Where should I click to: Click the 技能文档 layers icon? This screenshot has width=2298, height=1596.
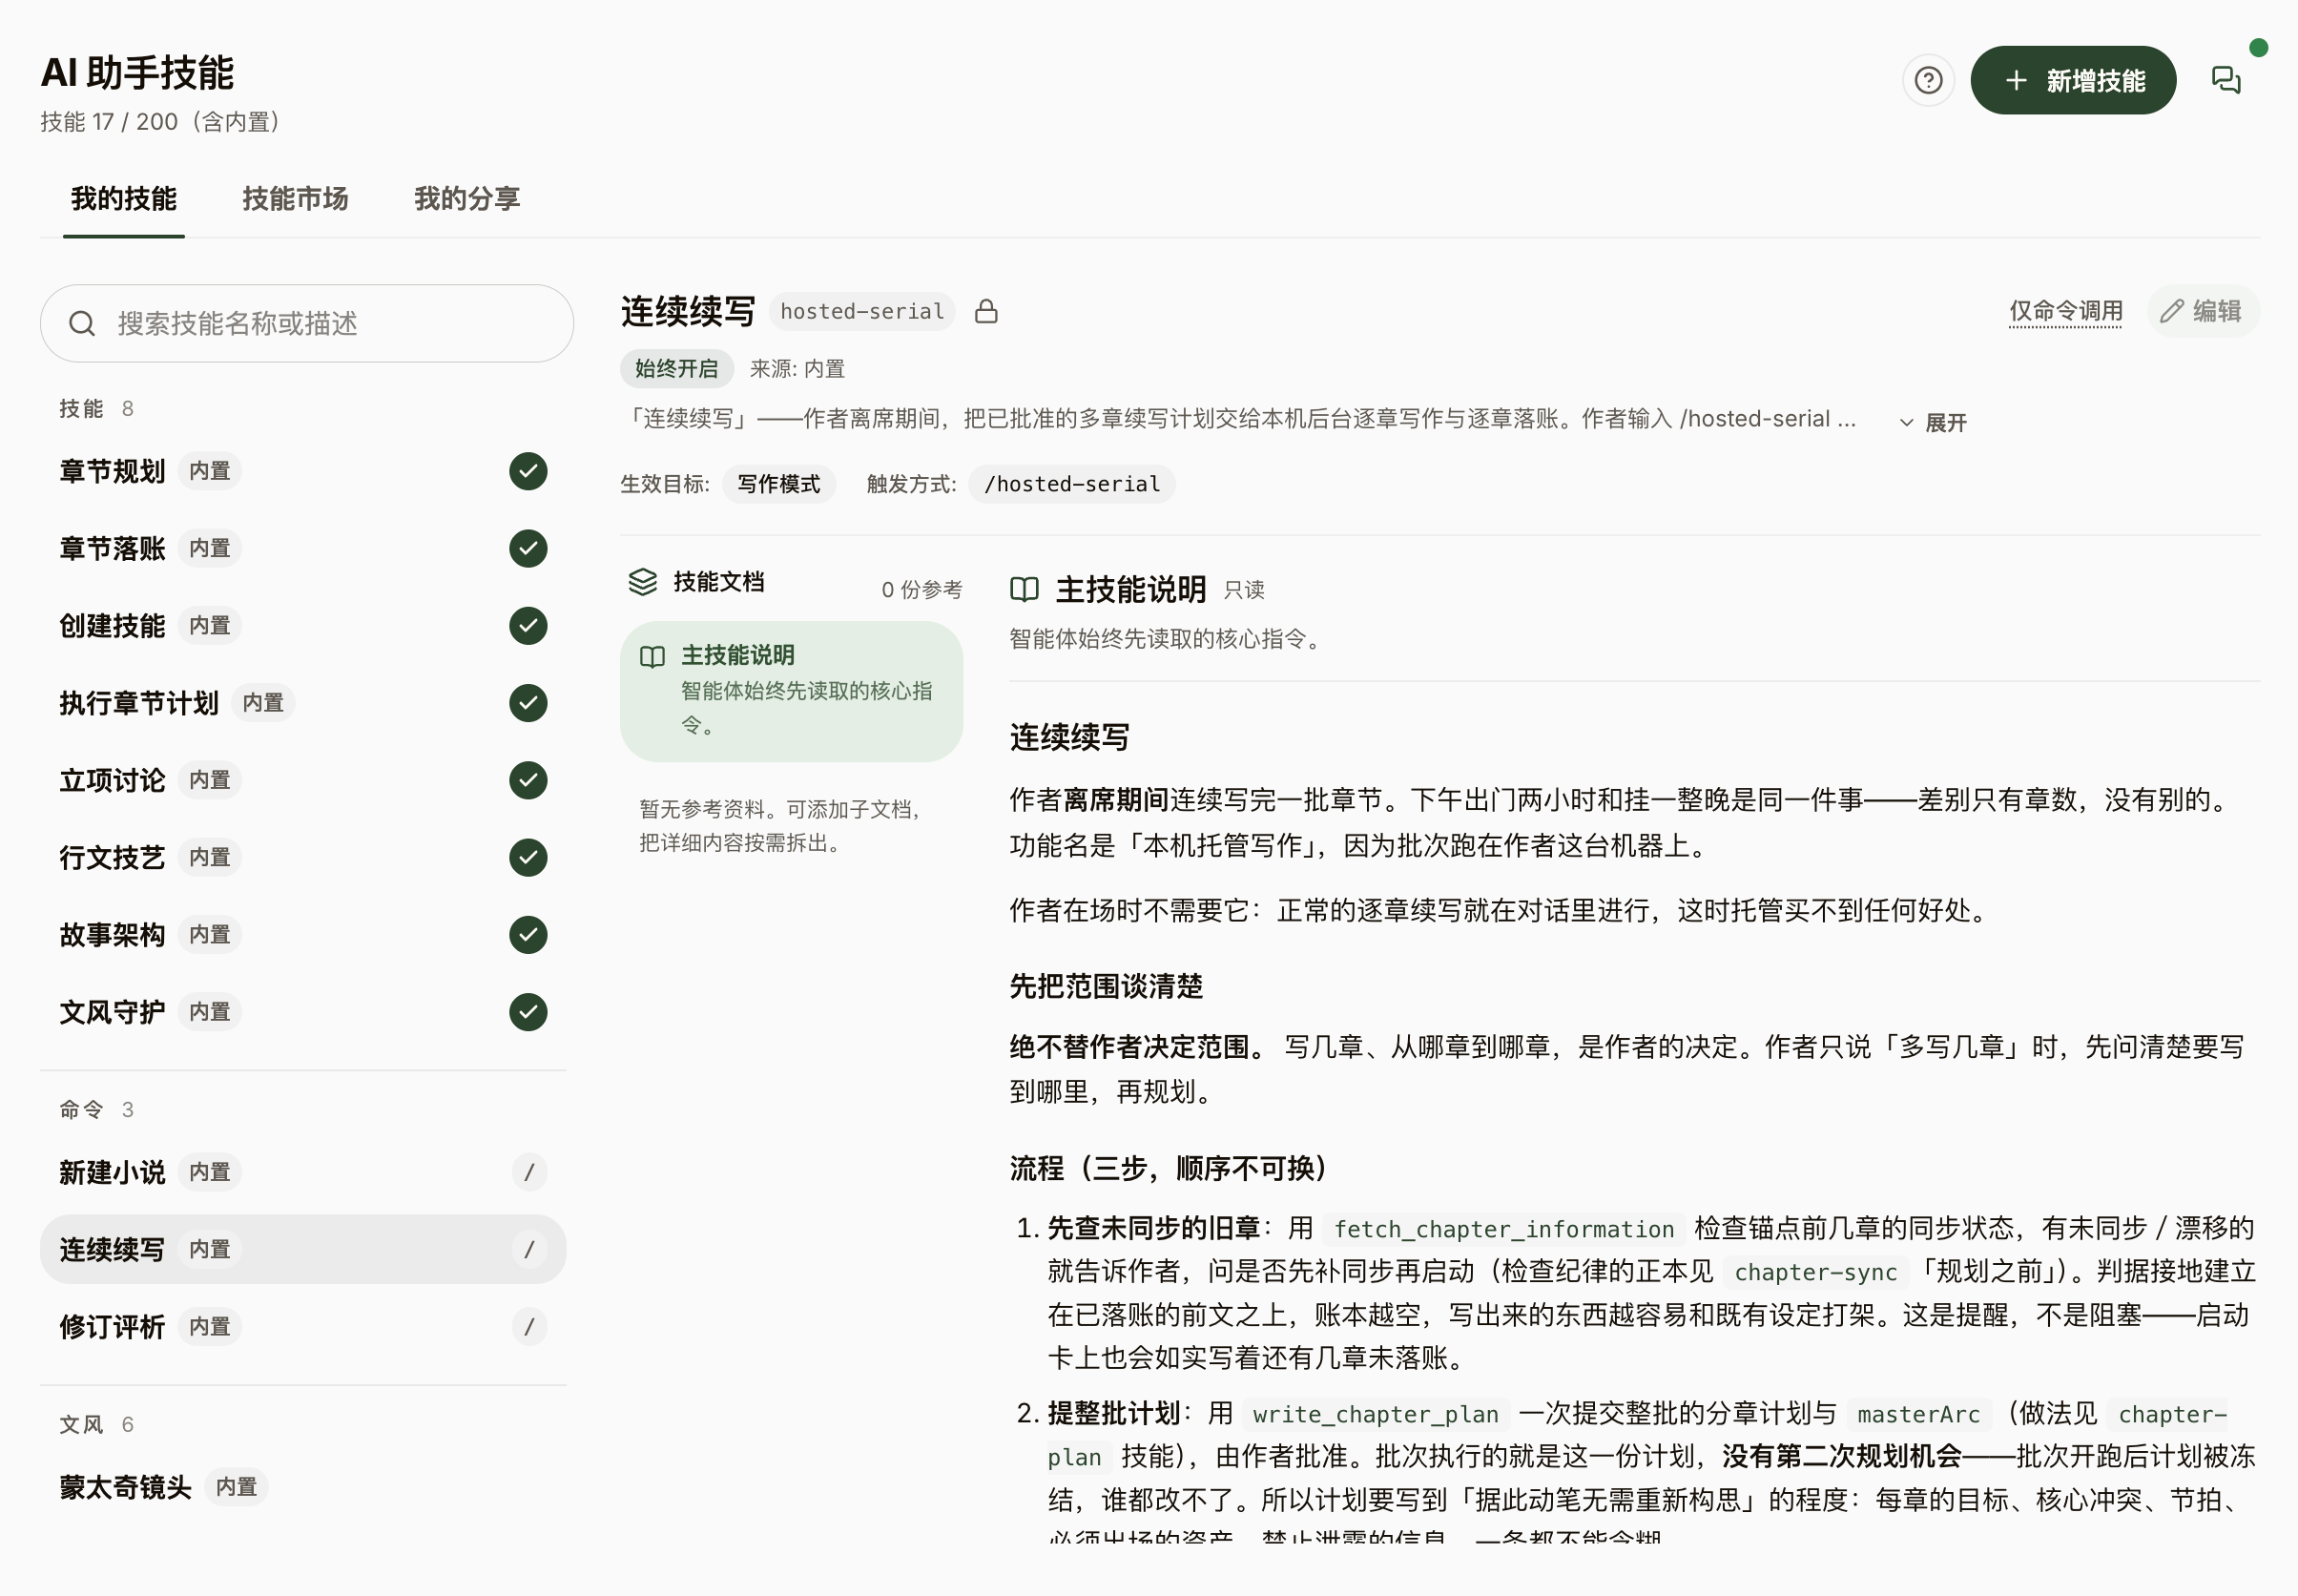pyautogui.click(x=642, y=581)
